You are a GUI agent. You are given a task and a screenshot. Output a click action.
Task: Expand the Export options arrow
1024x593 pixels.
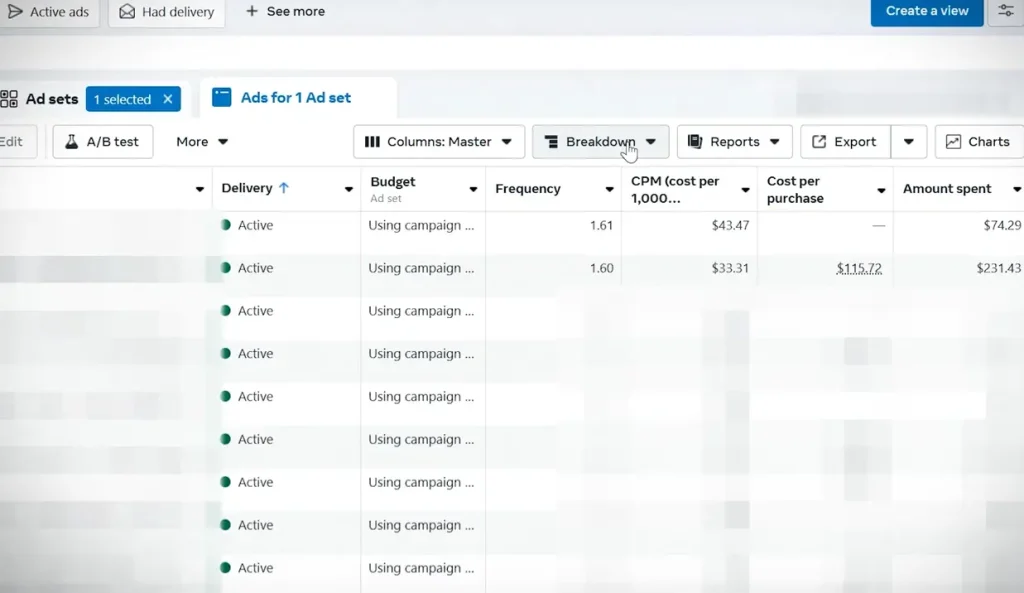click(908, 142)
